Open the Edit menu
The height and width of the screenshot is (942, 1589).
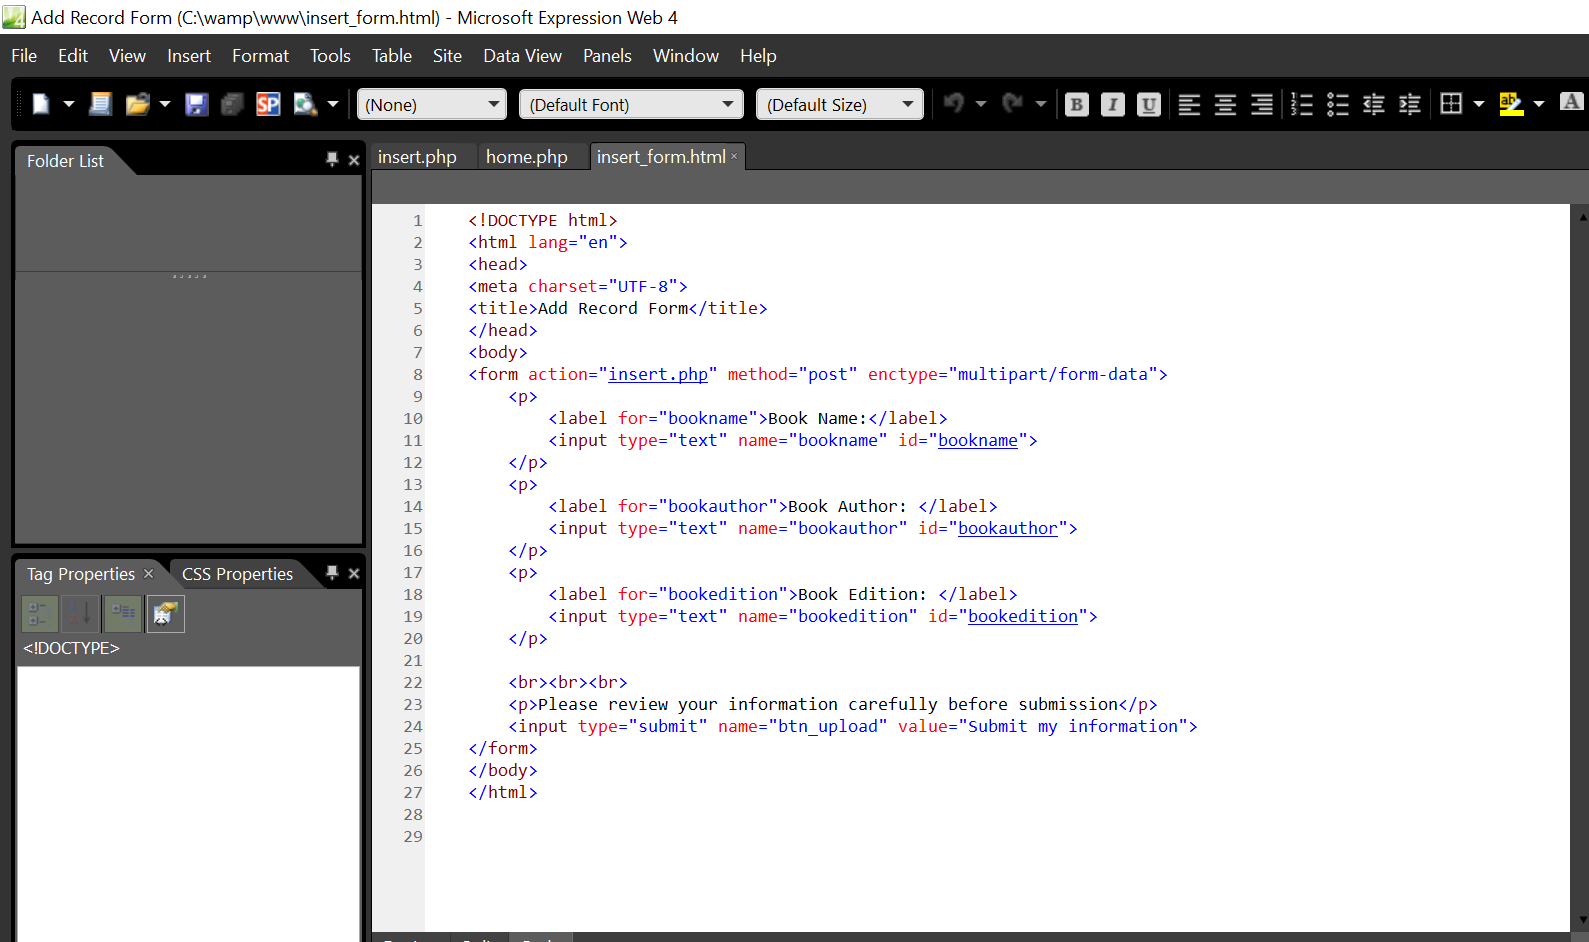(x=73, y=56)
